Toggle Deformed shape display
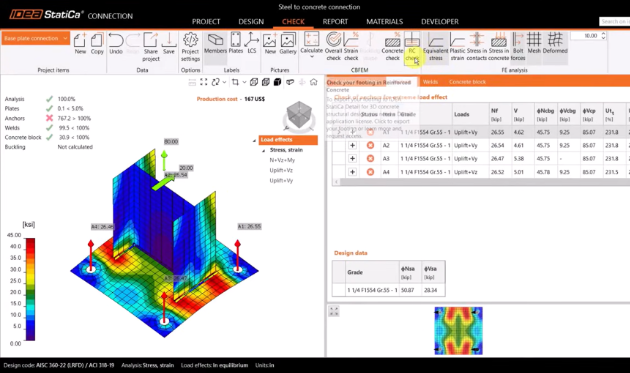Image resolution: width=630 pixels, height=373 pixels. (x=555, y=43)
